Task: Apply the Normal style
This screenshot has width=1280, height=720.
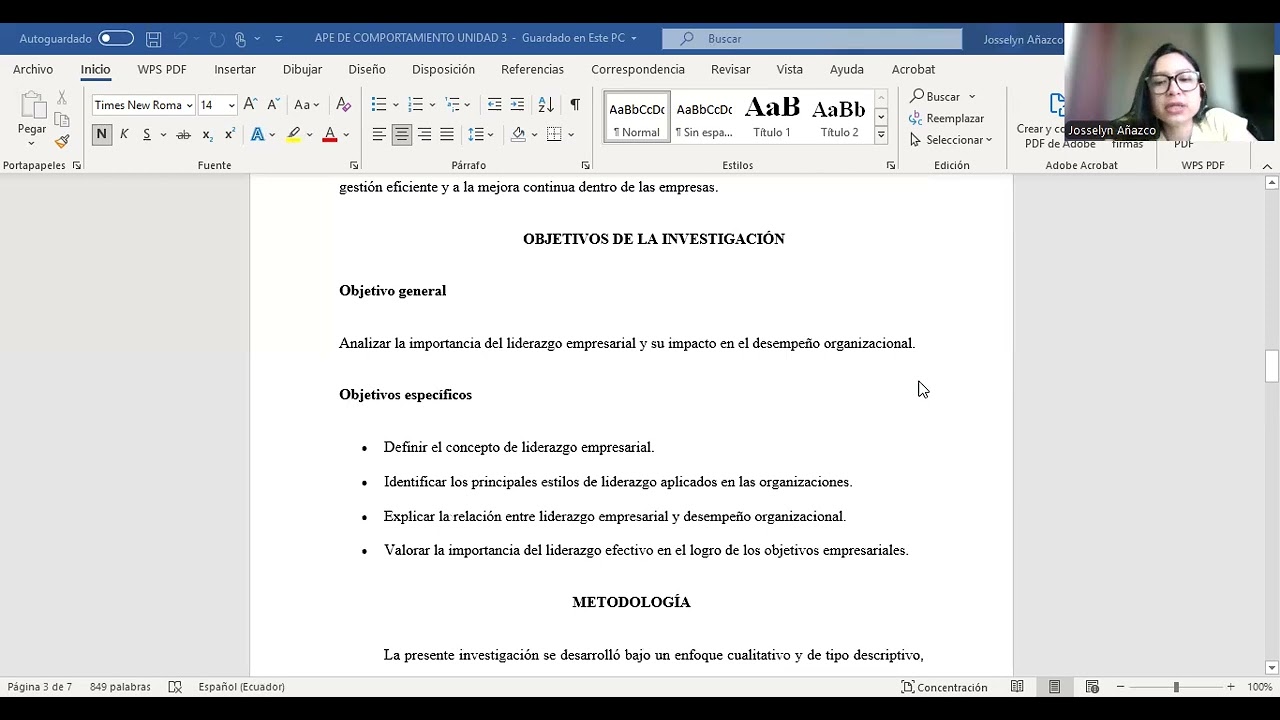Action: [x=637, y=117]
